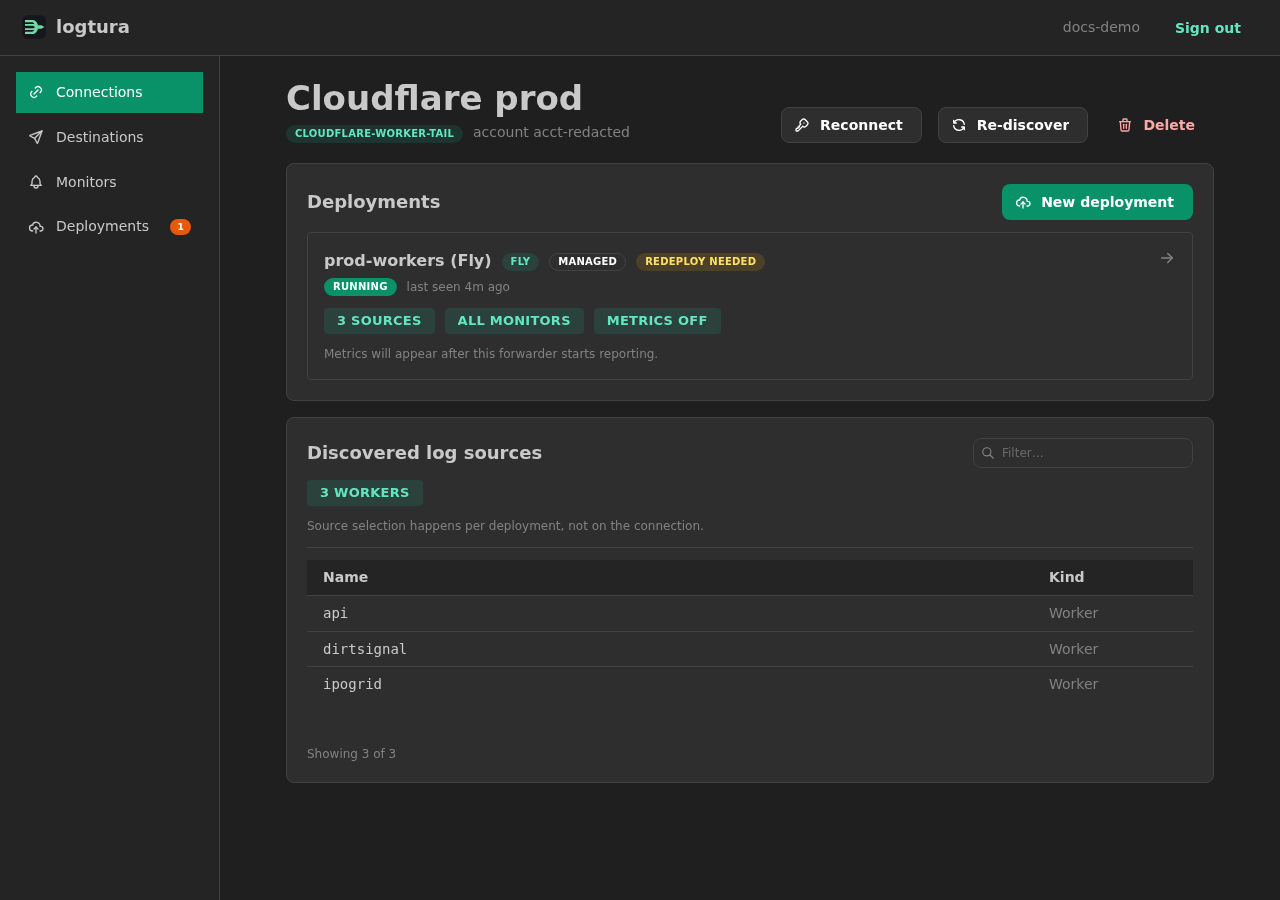Click the Name column header
This screenshot has width=1280, height=900.
click(x=345, y=577)
